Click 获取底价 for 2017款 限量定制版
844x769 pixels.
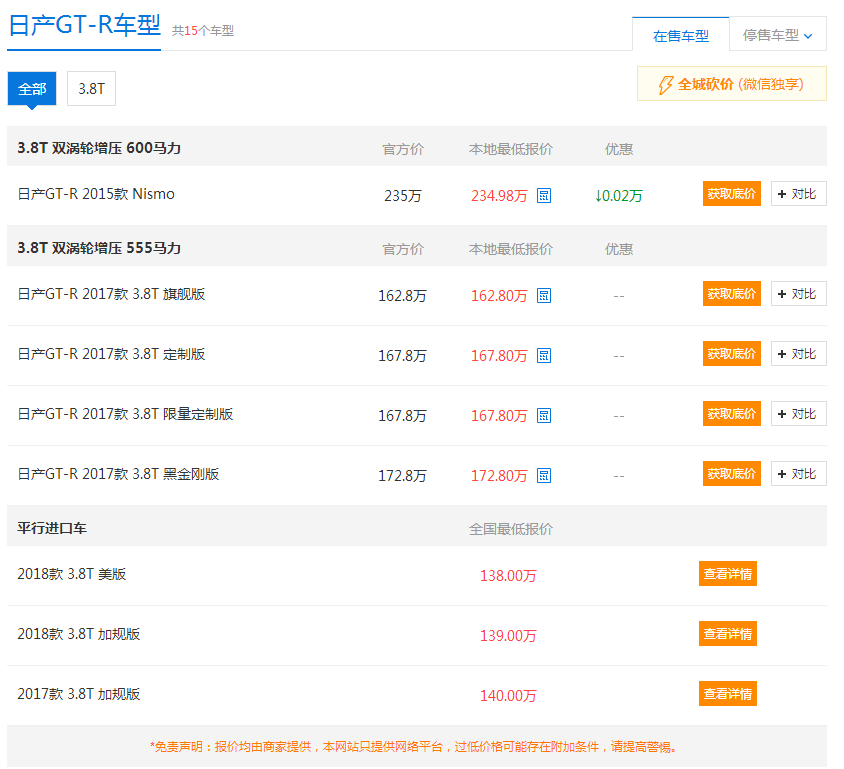tap(732, 414)
